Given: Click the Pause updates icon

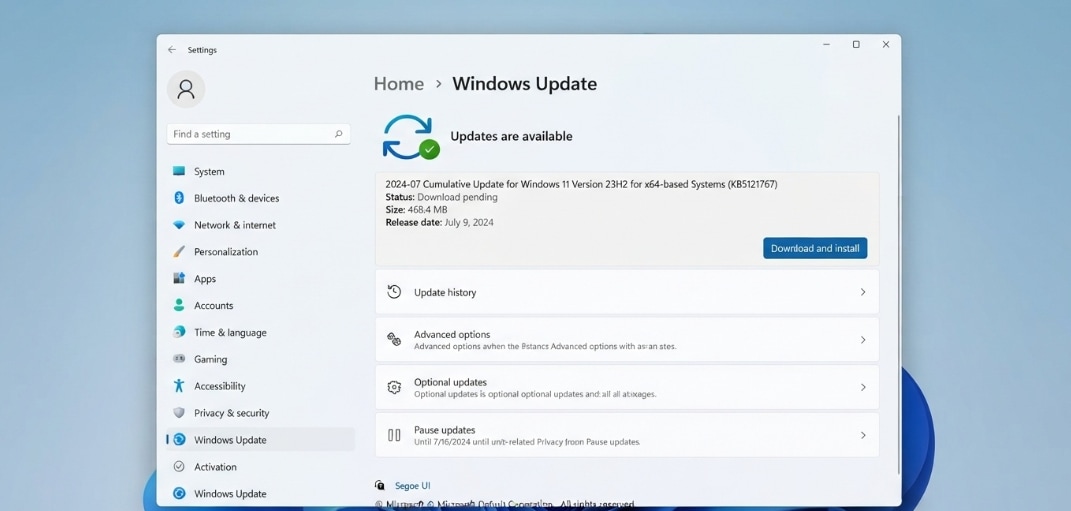Looking at the screenshot, I should point(394,434).
